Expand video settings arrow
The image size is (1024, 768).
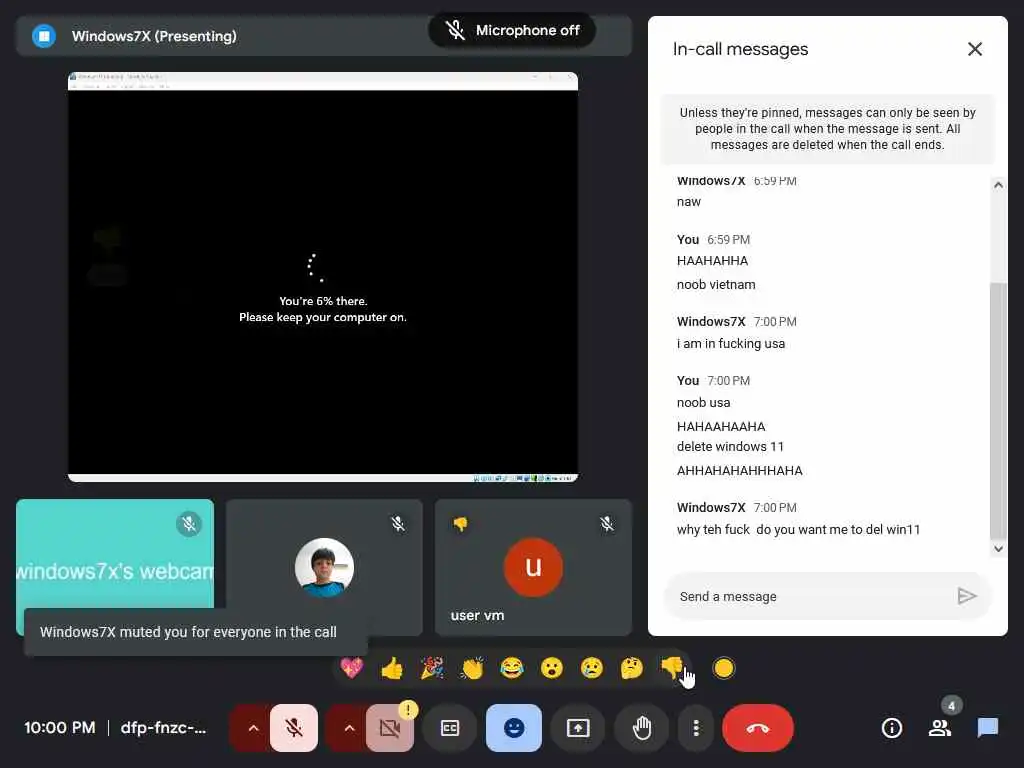349,728
